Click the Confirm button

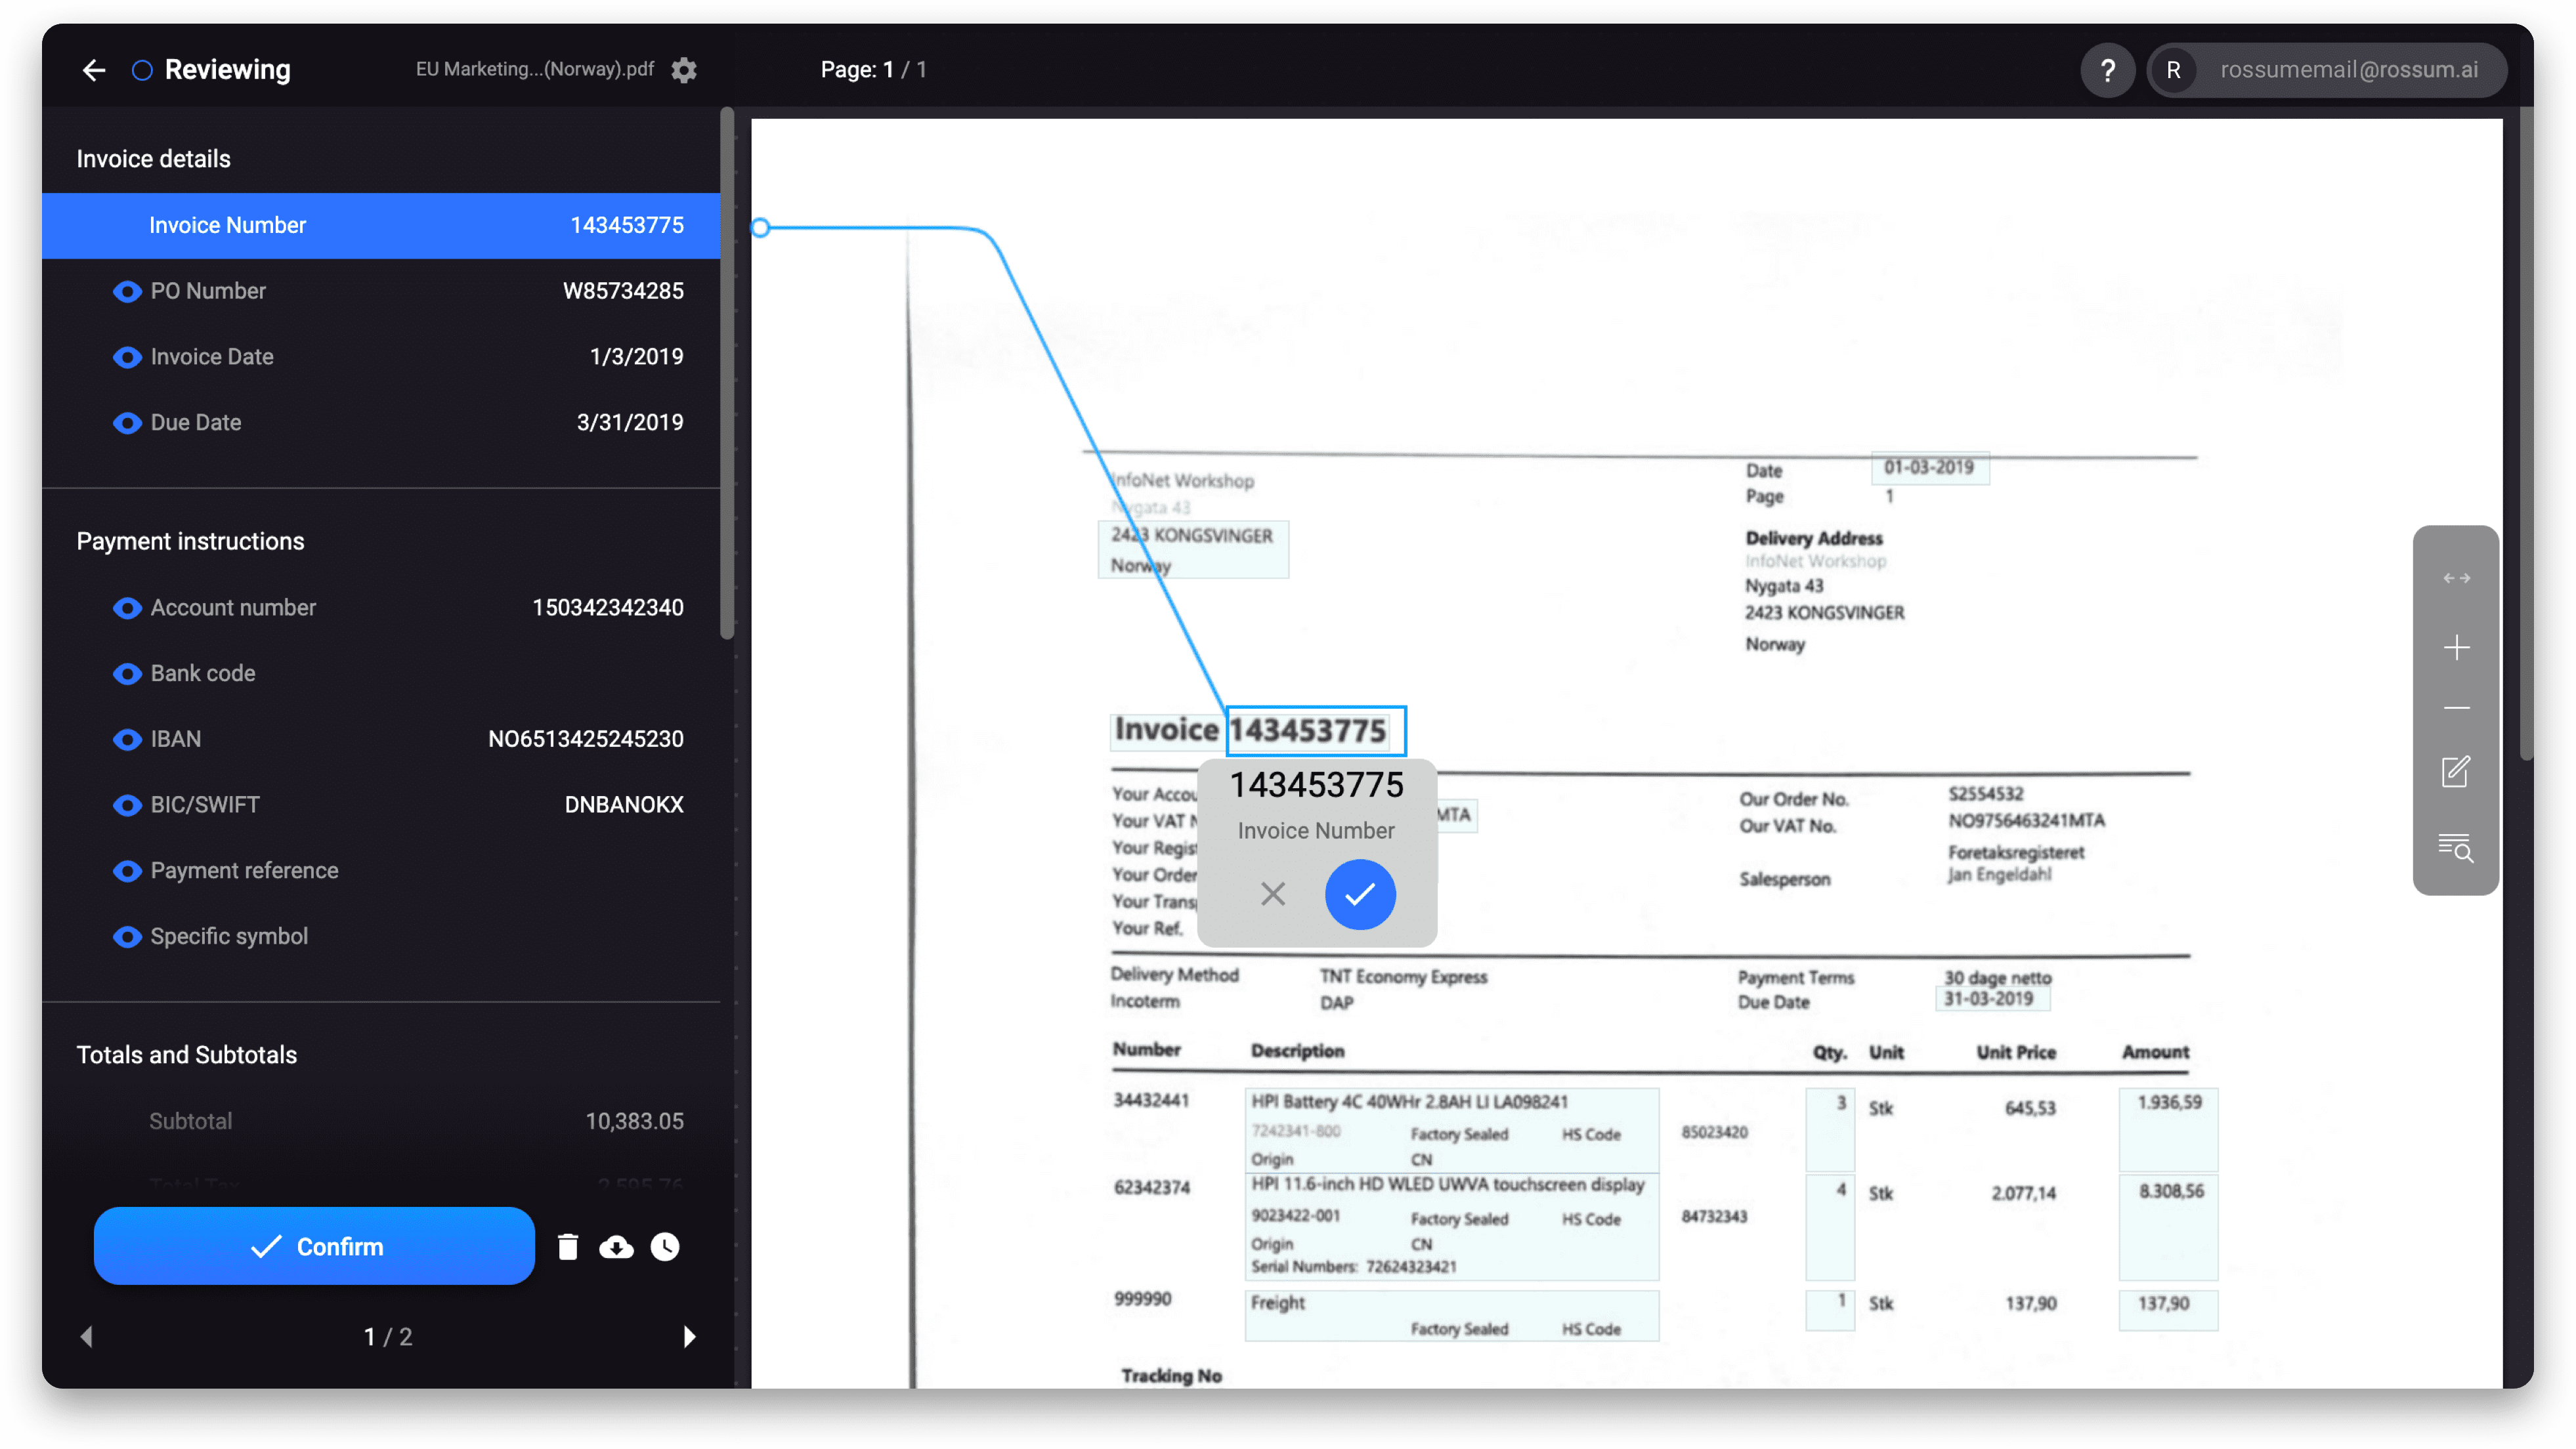click(314, 1246)
